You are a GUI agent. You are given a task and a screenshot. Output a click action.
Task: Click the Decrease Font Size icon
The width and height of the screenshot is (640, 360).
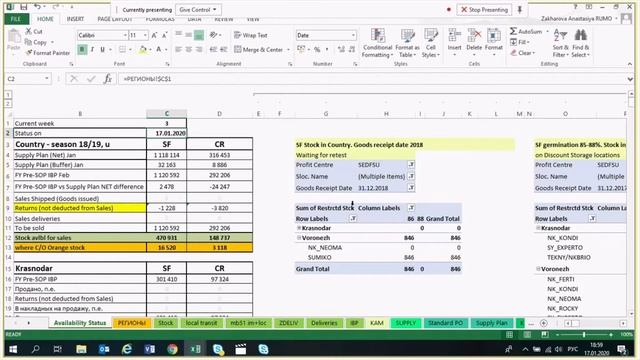pos(165,36)
